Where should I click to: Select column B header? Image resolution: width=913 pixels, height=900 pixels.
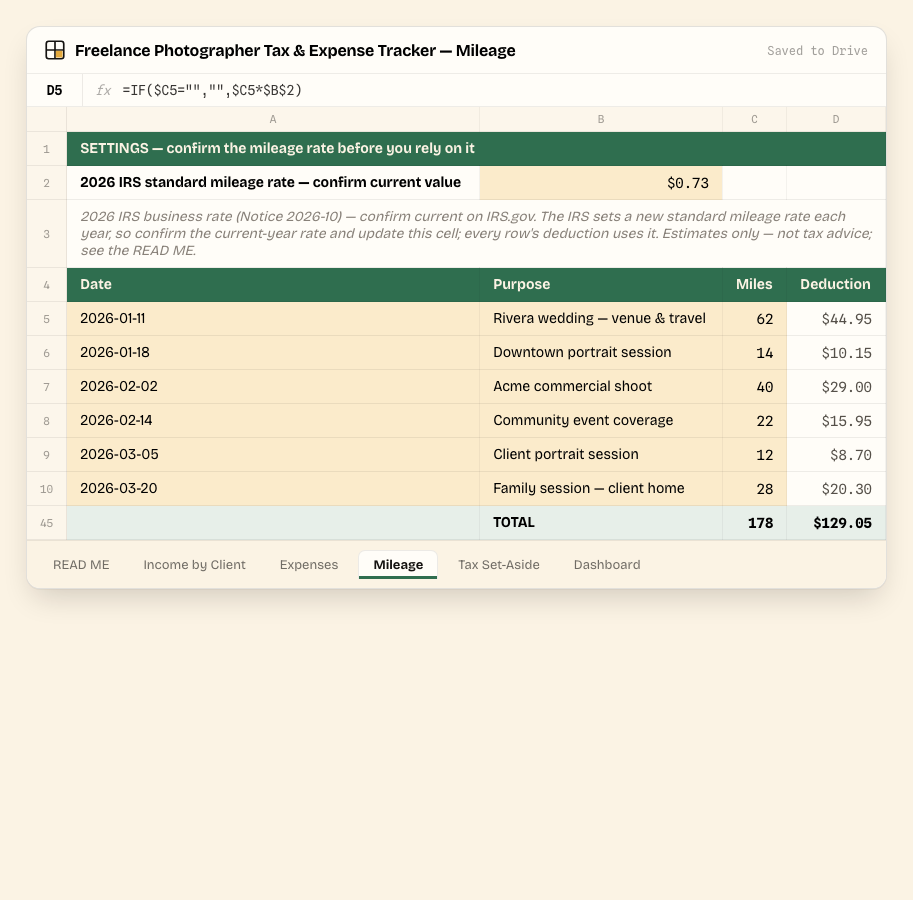[601, 119]
